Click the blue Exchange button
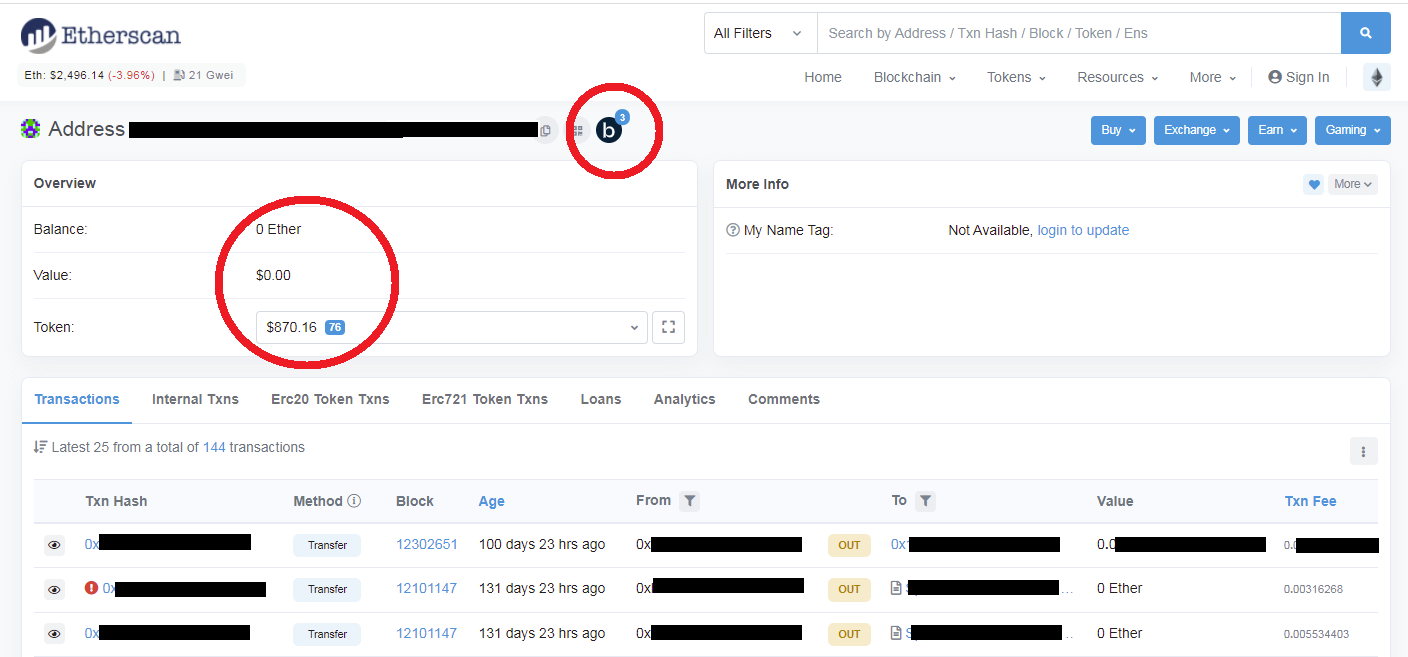 coord(1197,130)
